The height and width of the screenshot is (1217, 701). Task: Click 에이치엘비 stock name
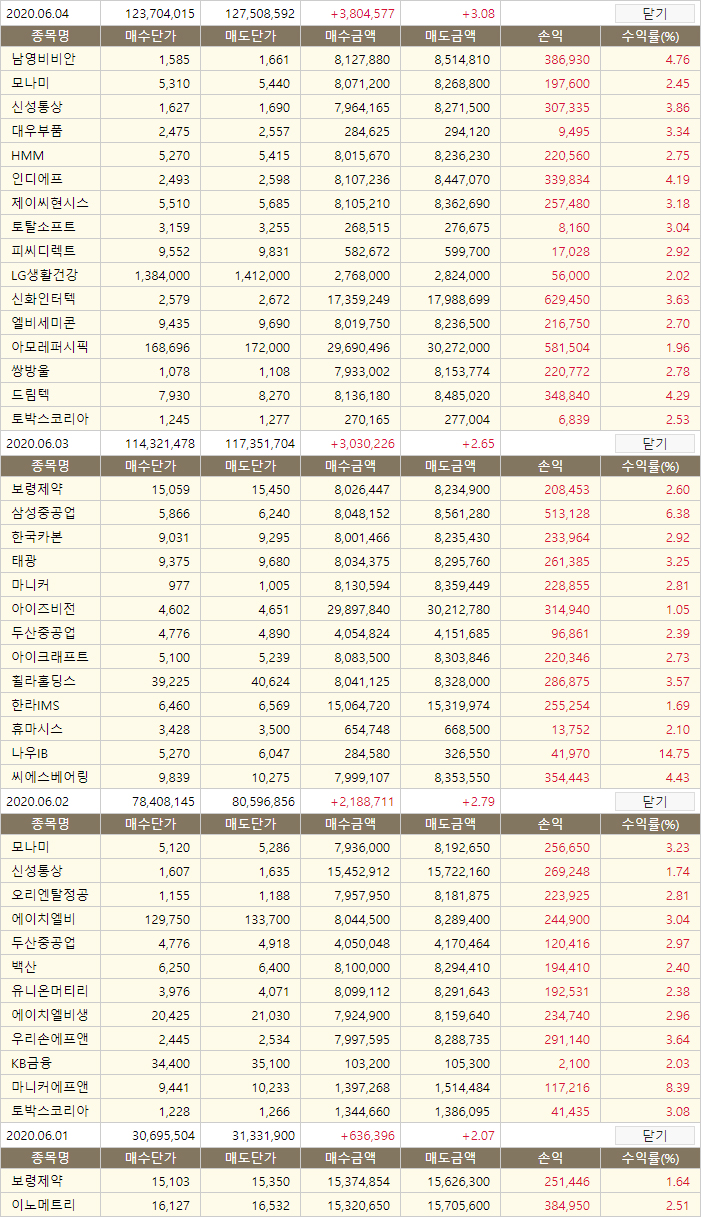[x=43, y=919]
